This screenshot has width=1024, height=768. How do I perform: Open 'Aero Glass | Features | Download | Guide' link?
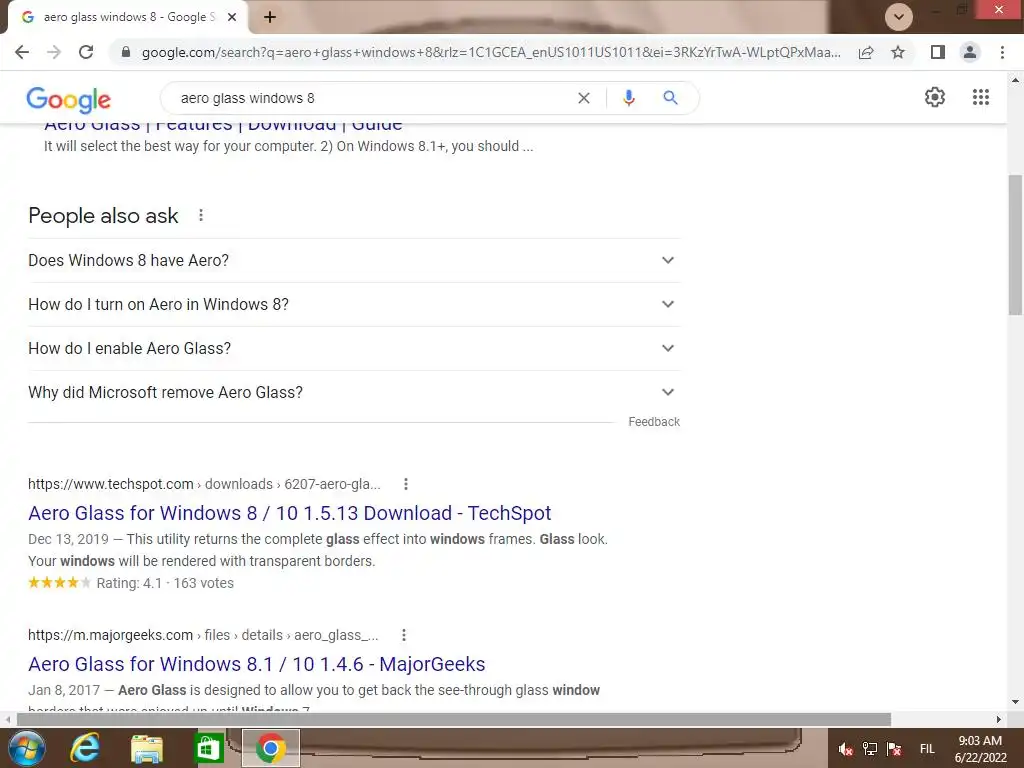[x=223, y=127]
